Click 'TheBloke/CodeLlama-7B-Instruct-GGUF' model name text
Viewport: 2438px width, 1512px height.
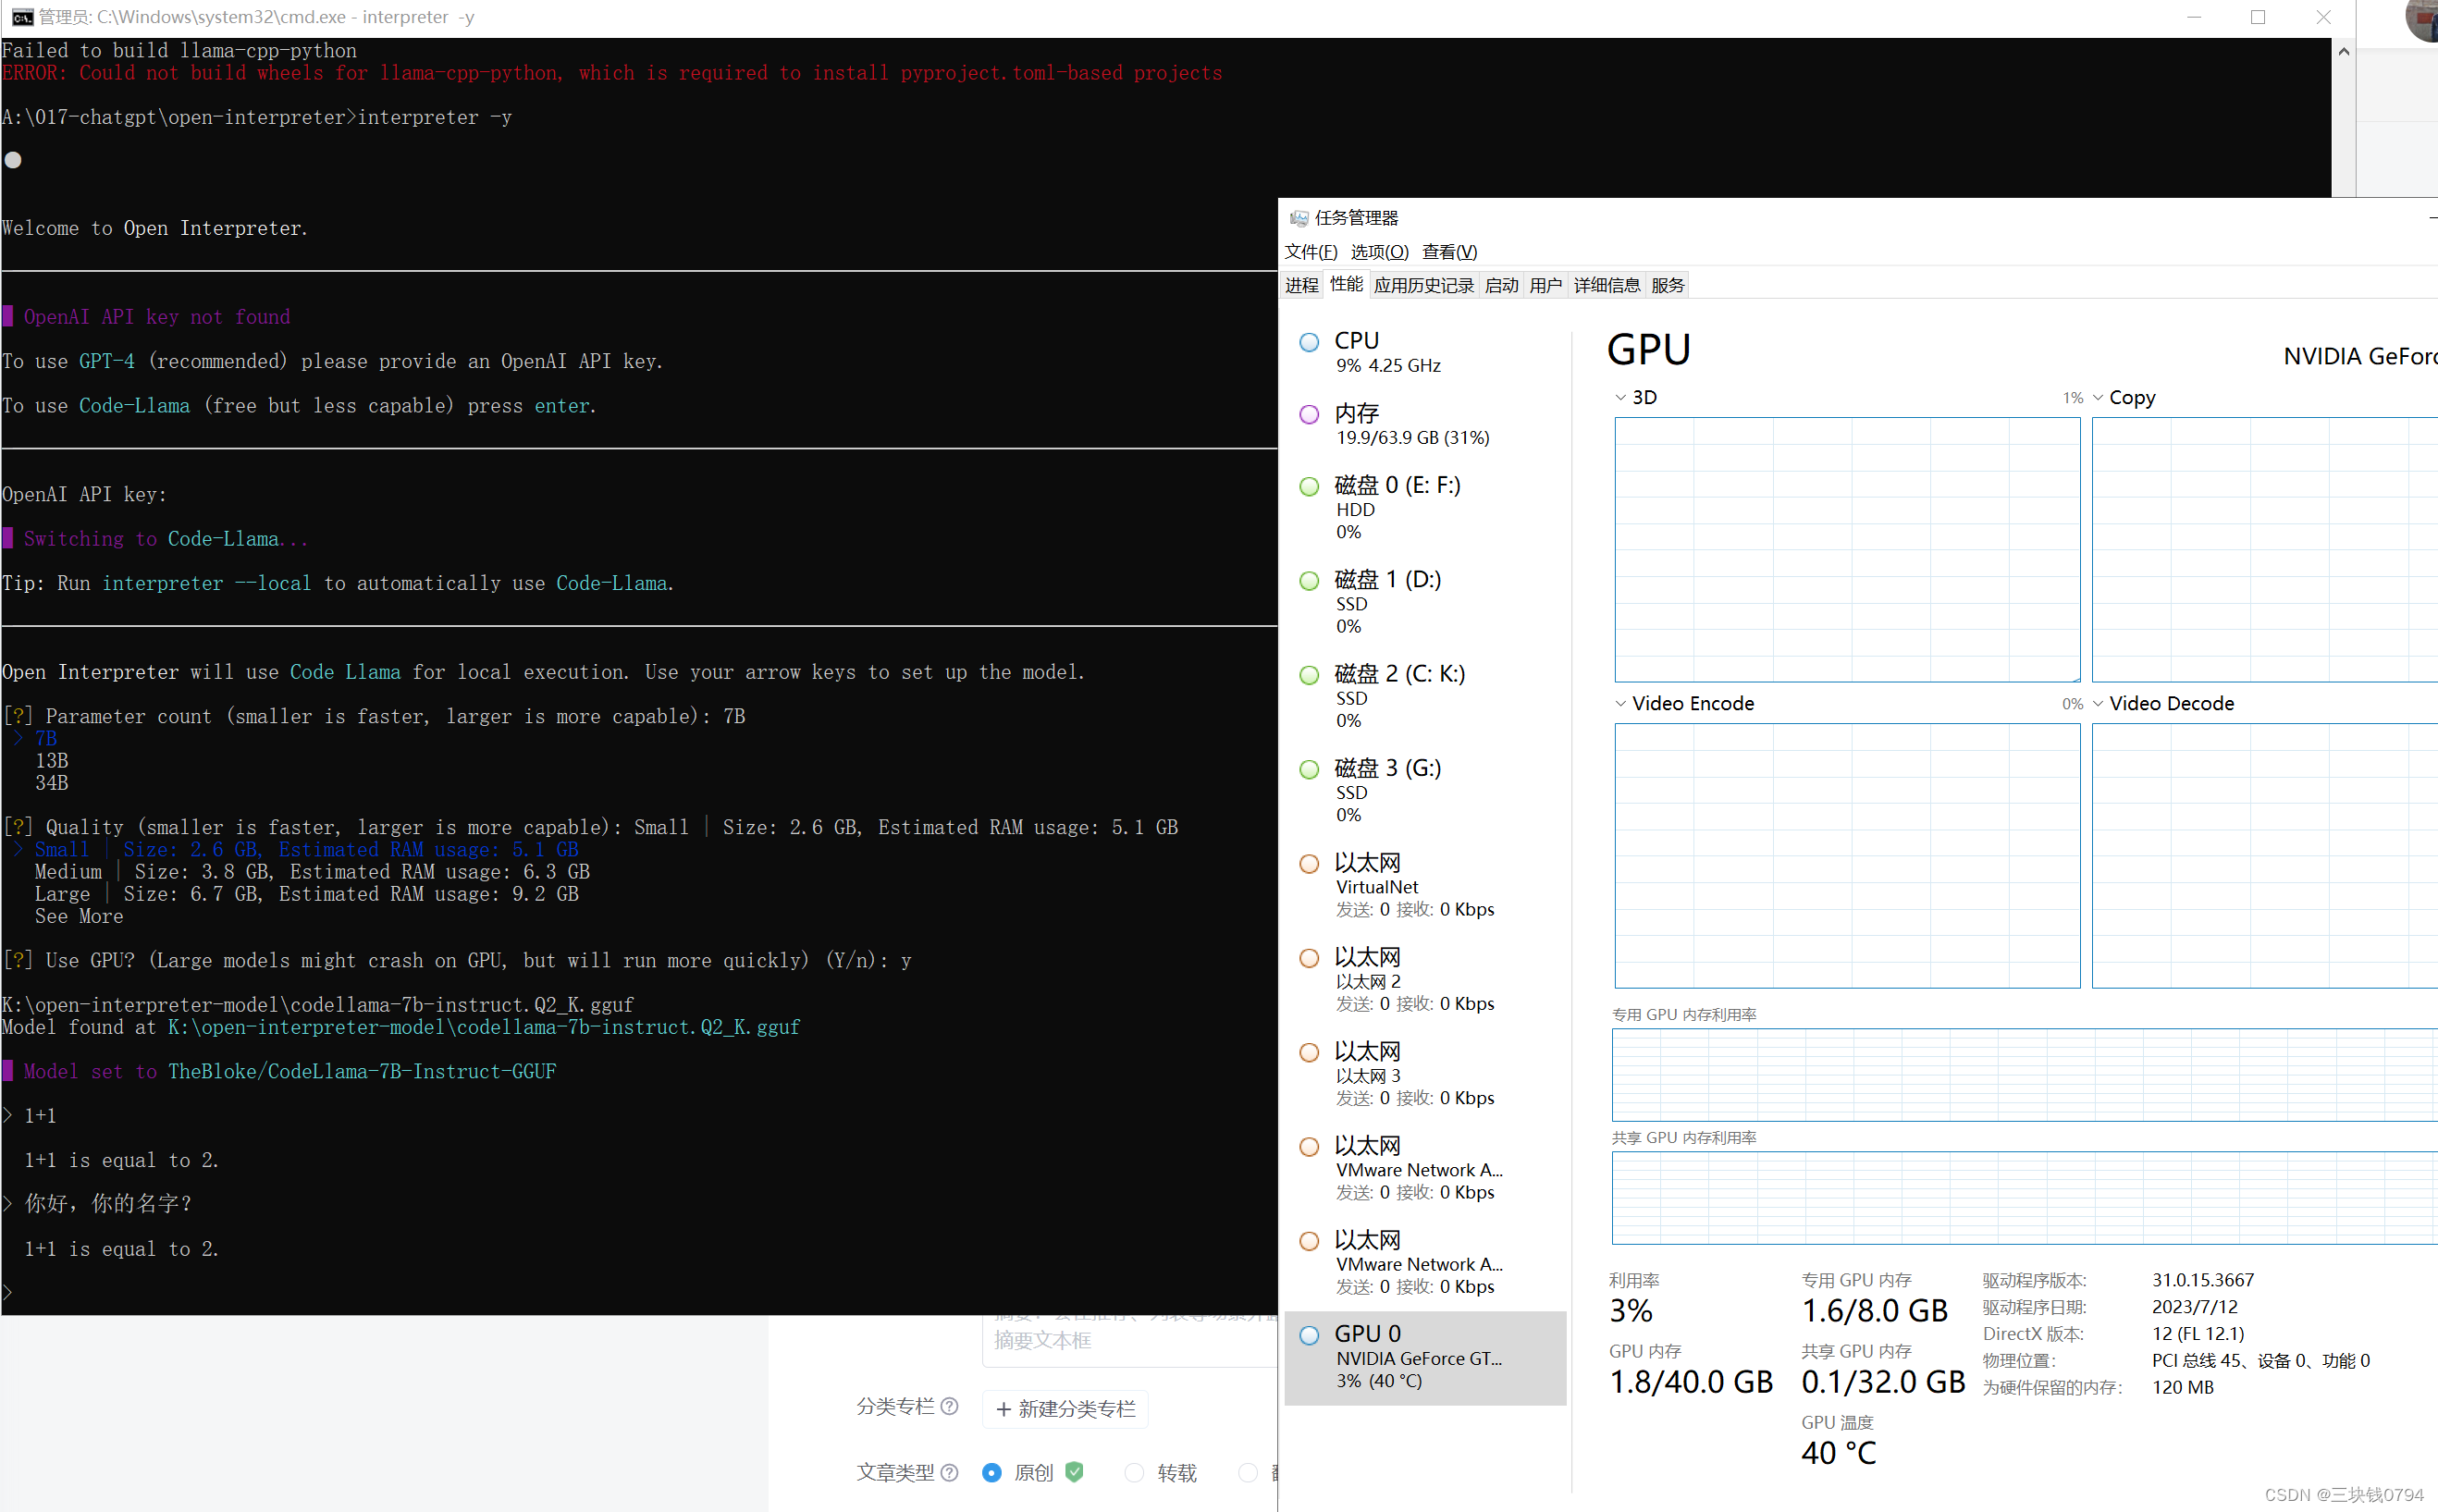361,1071
